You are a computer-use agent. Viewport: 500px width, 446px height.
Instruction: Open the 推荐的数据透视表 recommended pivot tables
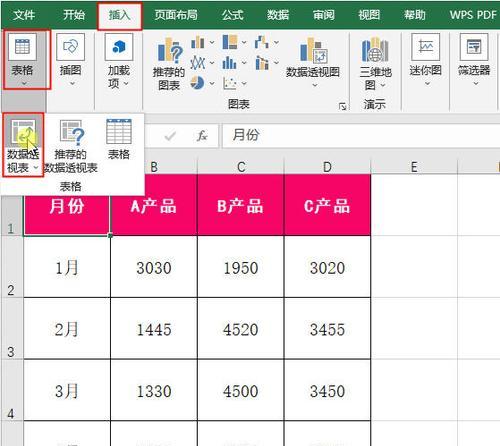point(71,146)
